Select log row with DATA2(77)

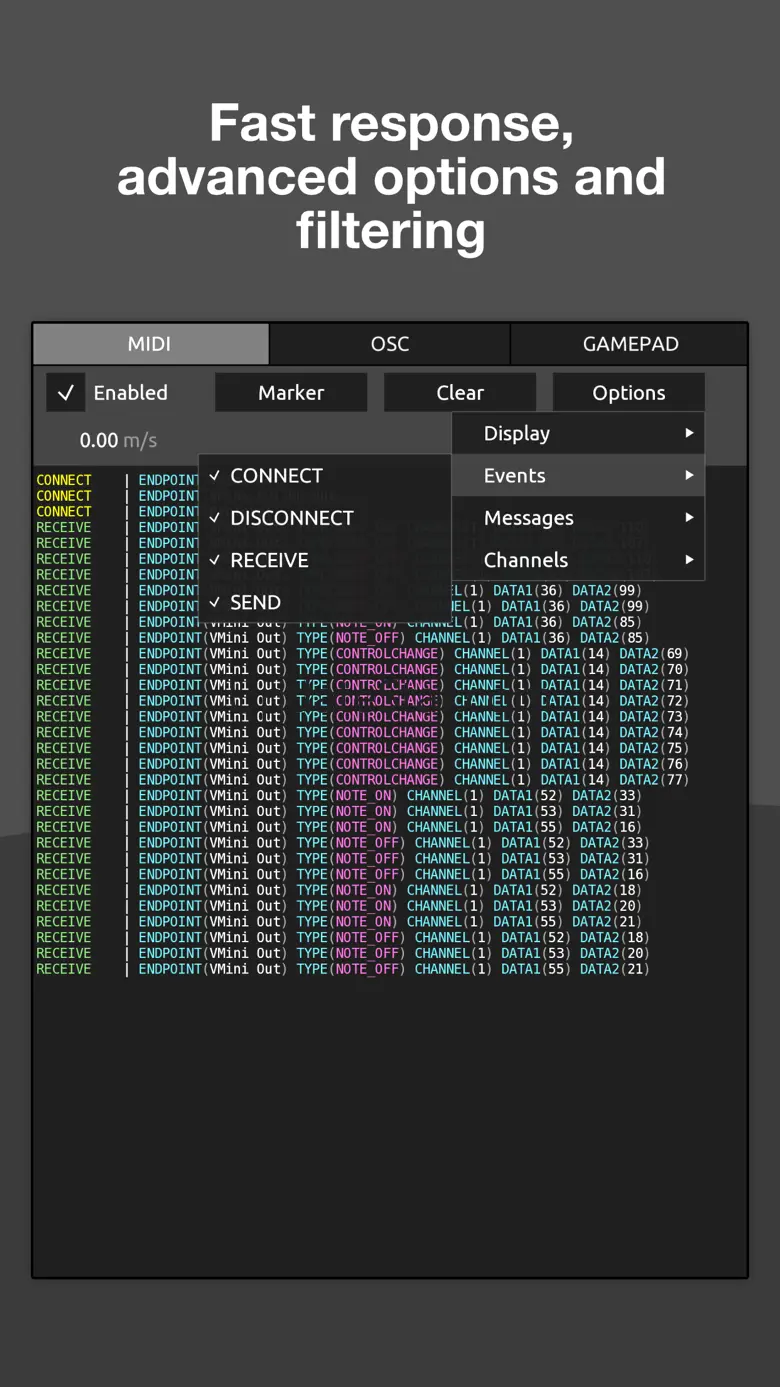362,779
